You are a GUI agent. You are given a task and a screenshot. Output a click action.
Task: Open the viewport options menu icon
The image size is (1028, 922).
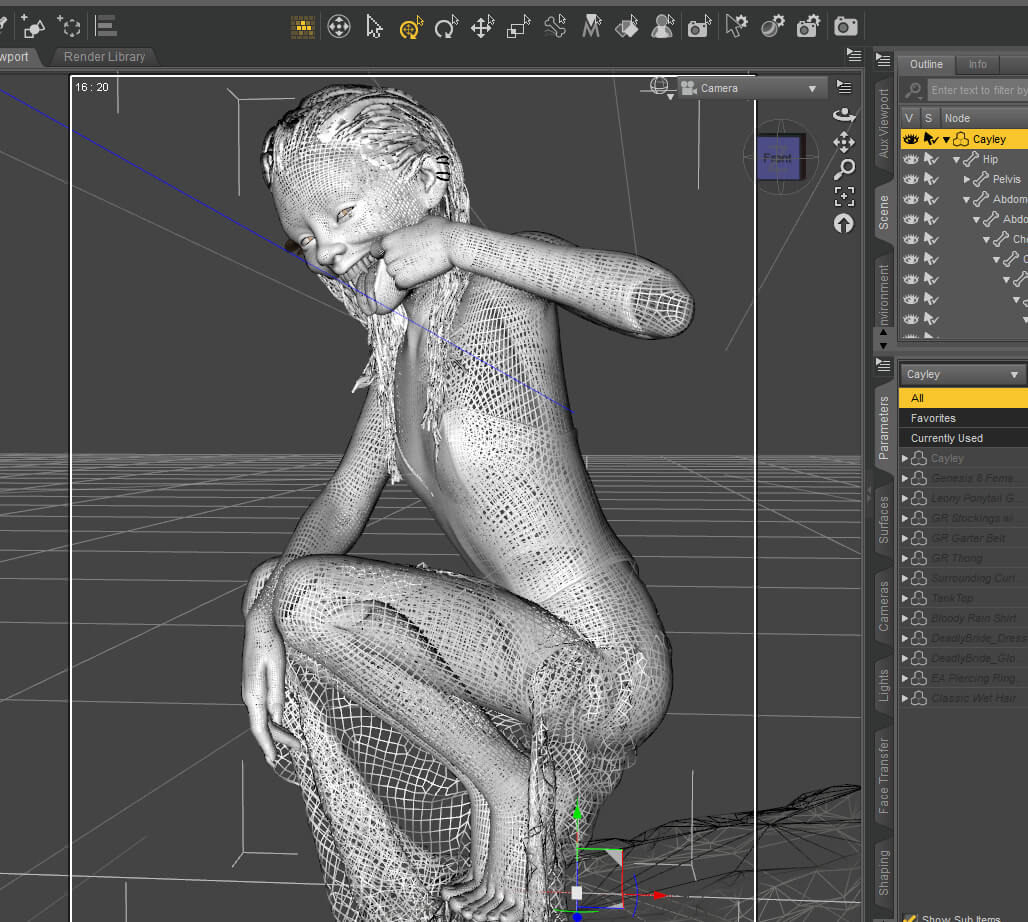tap(844, 87)
